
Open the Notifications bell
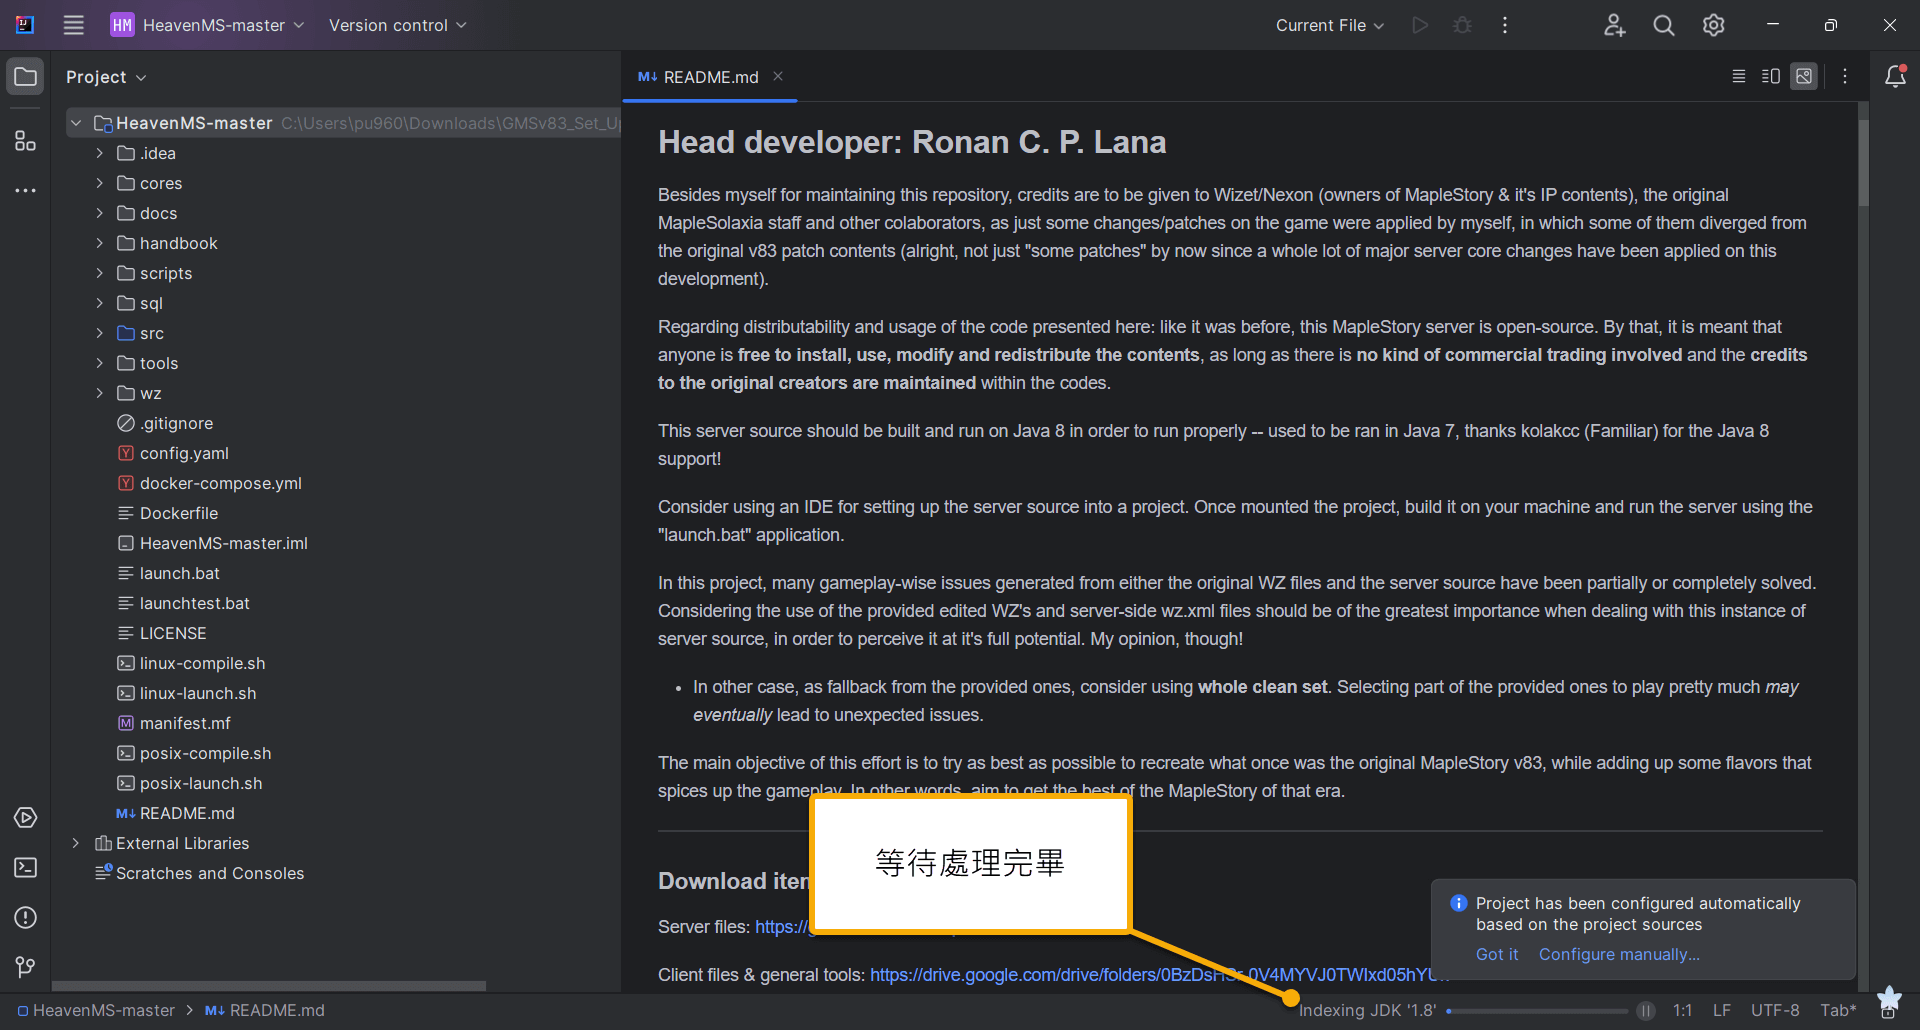pos(1895,77)
